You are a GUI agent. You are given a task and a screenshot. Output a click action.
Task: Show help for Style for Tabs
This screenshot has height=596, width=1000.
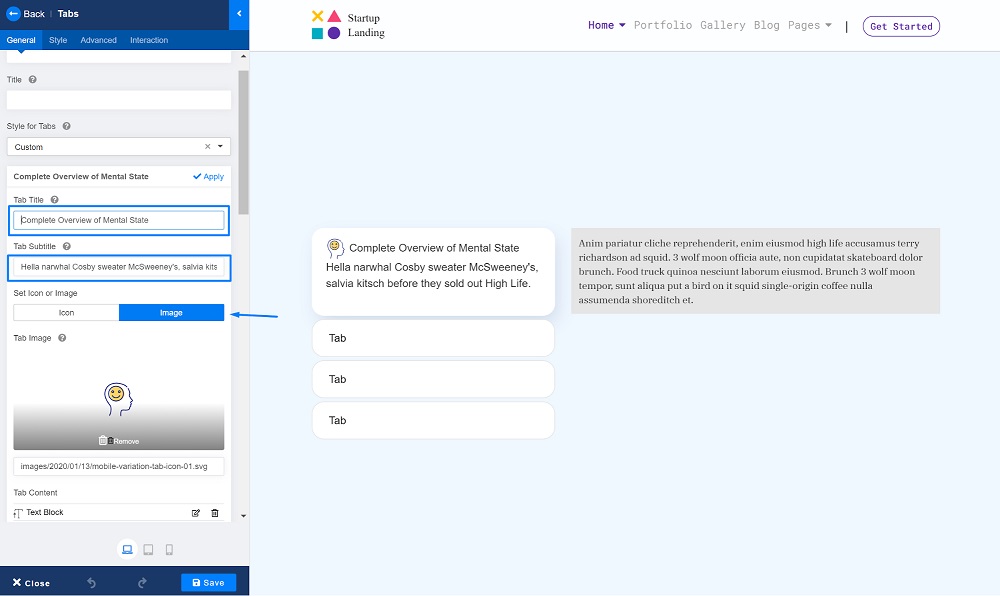pos(66,127)
